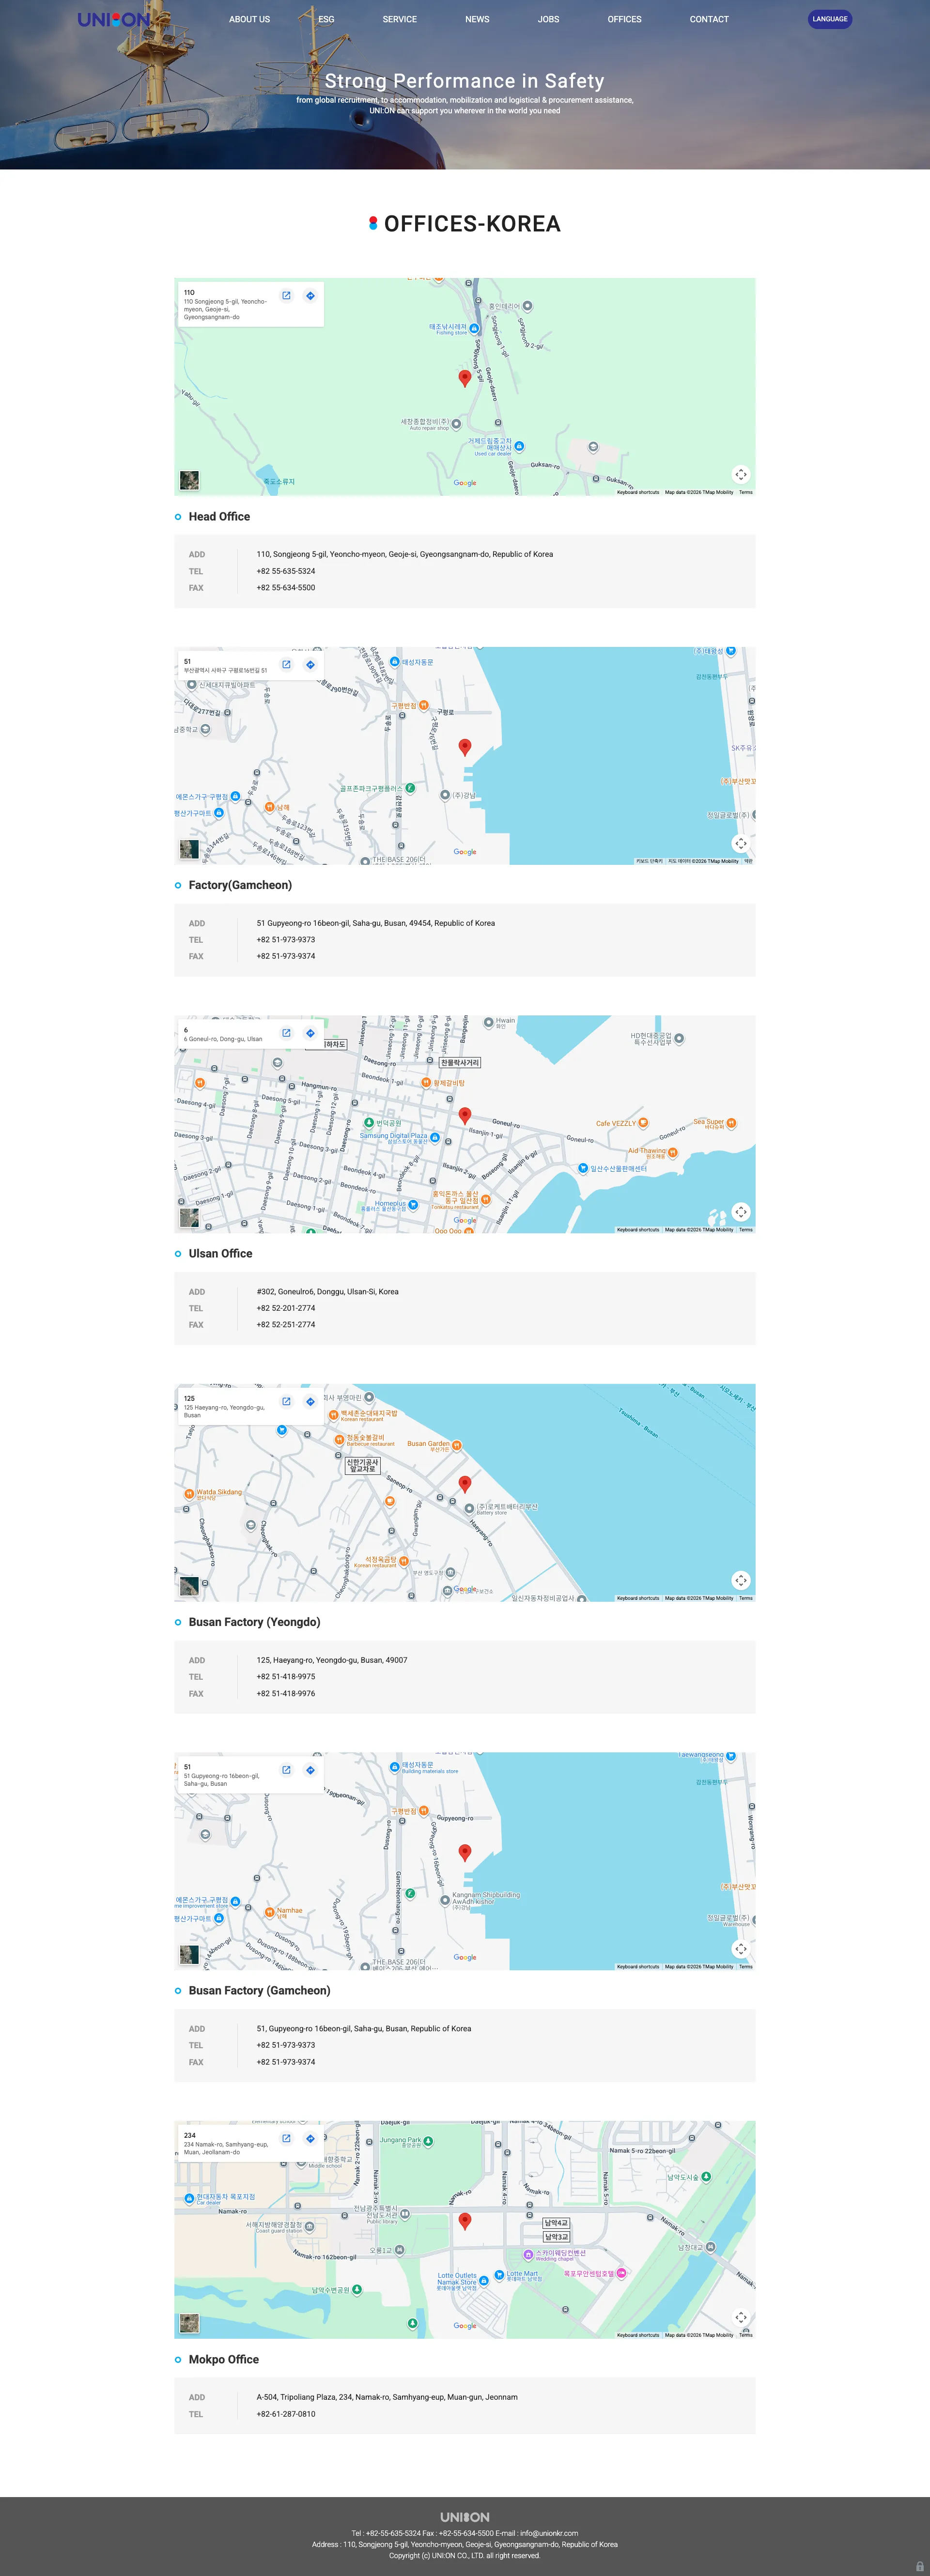This screenshot has width=930, height=2576.
Task: Open larger map from Busan Yeongdo map card
Action: tap(286, 1402)
